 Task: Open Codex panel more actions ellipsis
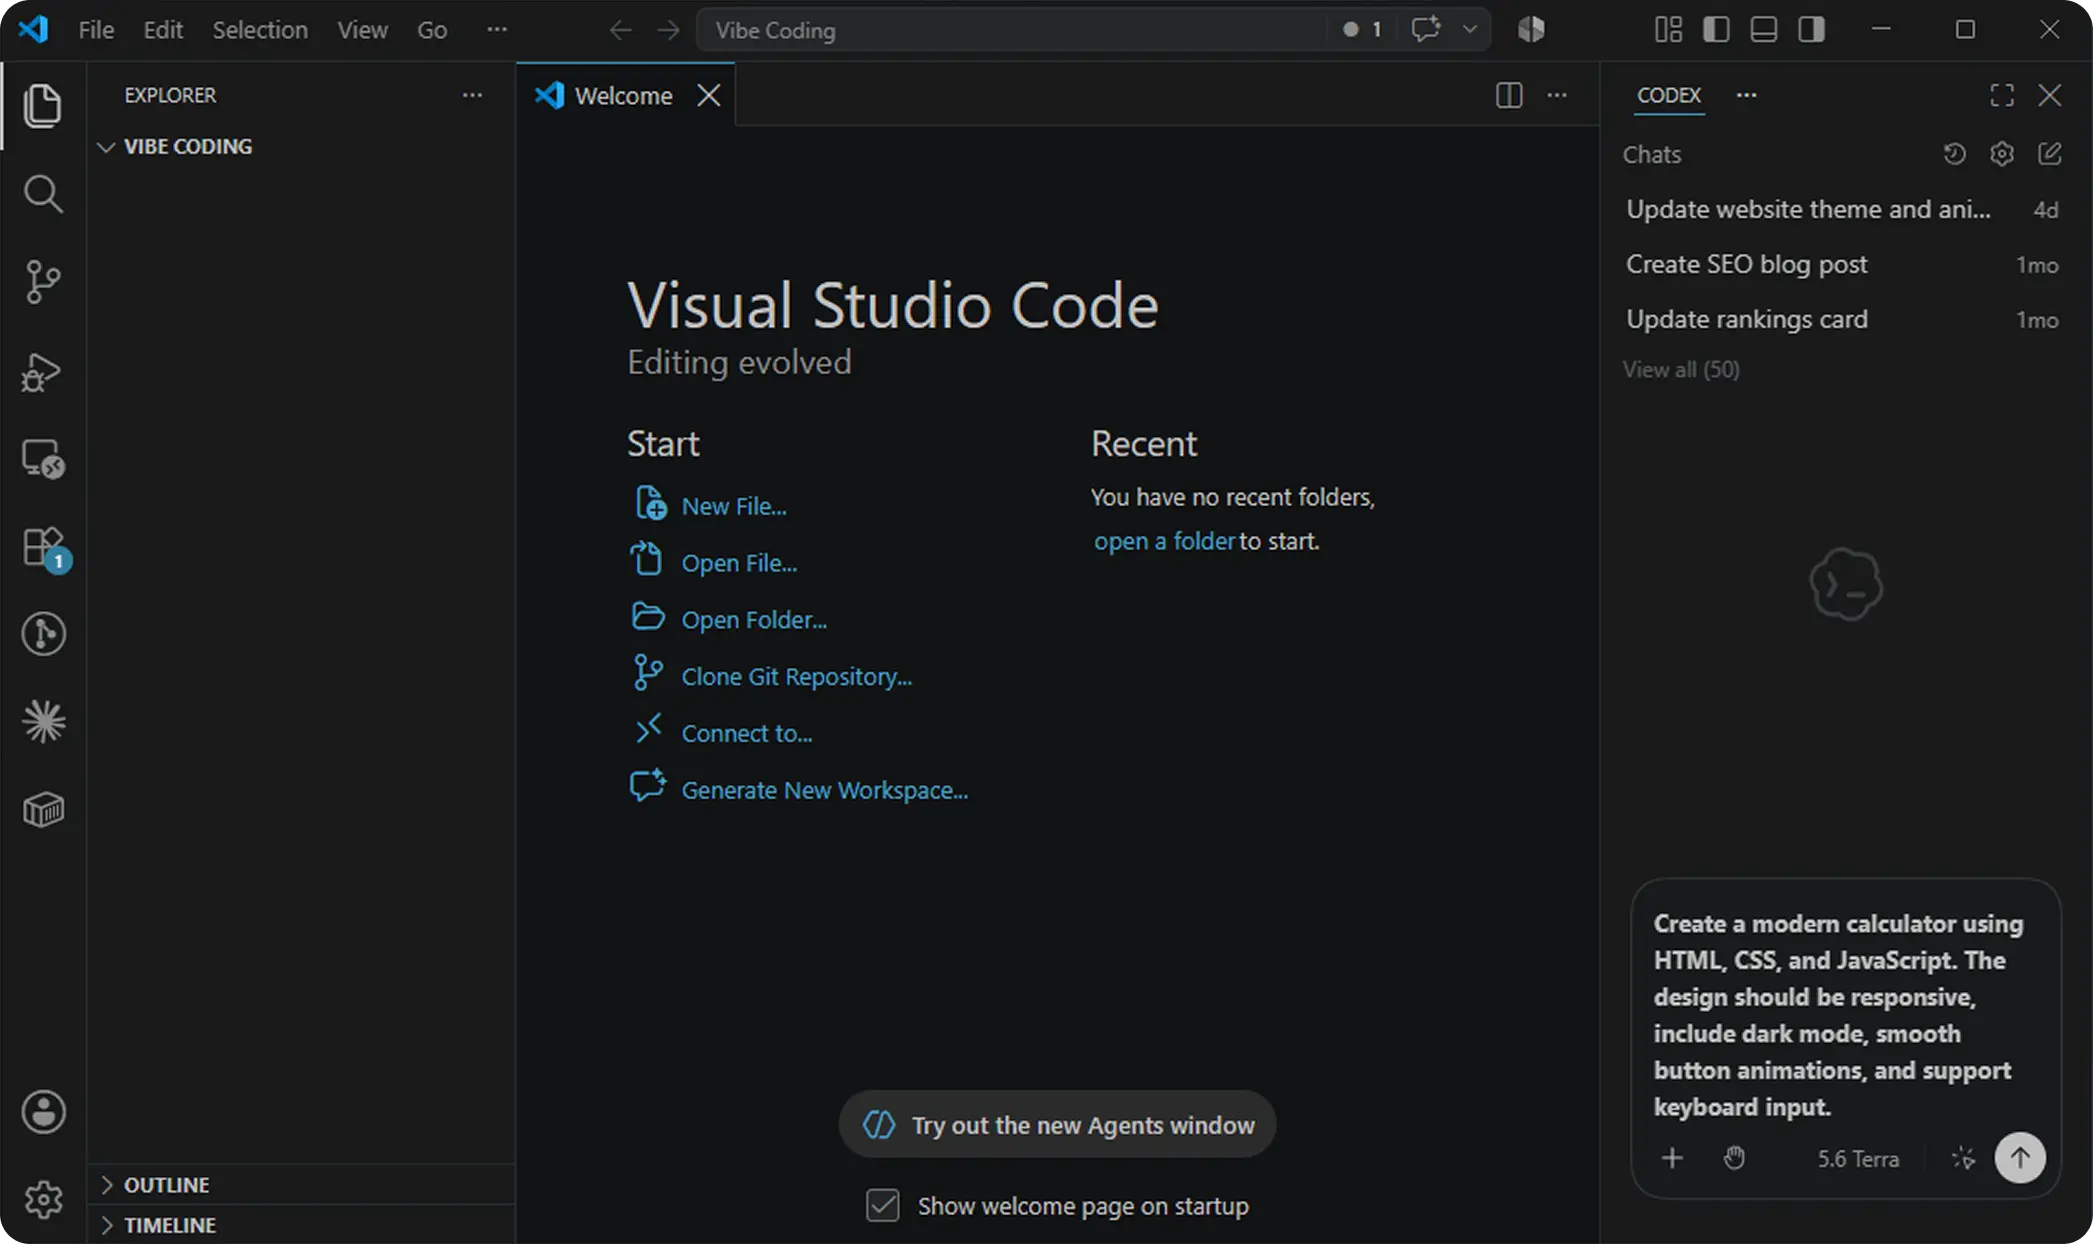coord(1746,95)
